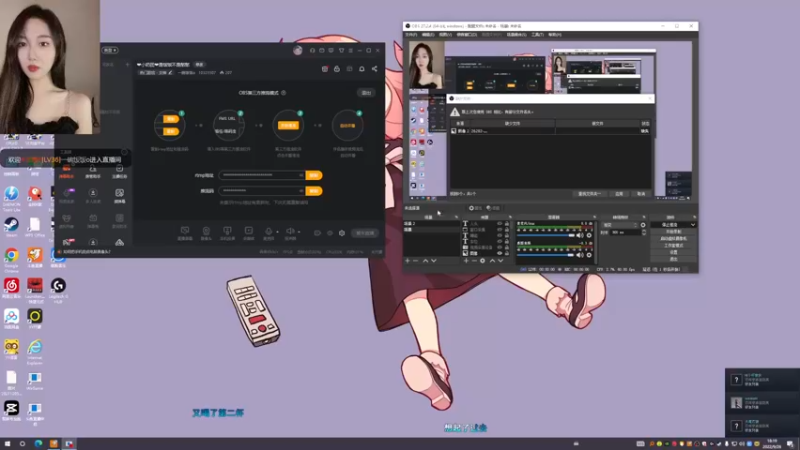Image resolution: width=800 pixels, height=450 pixels.
Task: Click help icon beside OBS third-party mode title
Action: pos(284,93)
